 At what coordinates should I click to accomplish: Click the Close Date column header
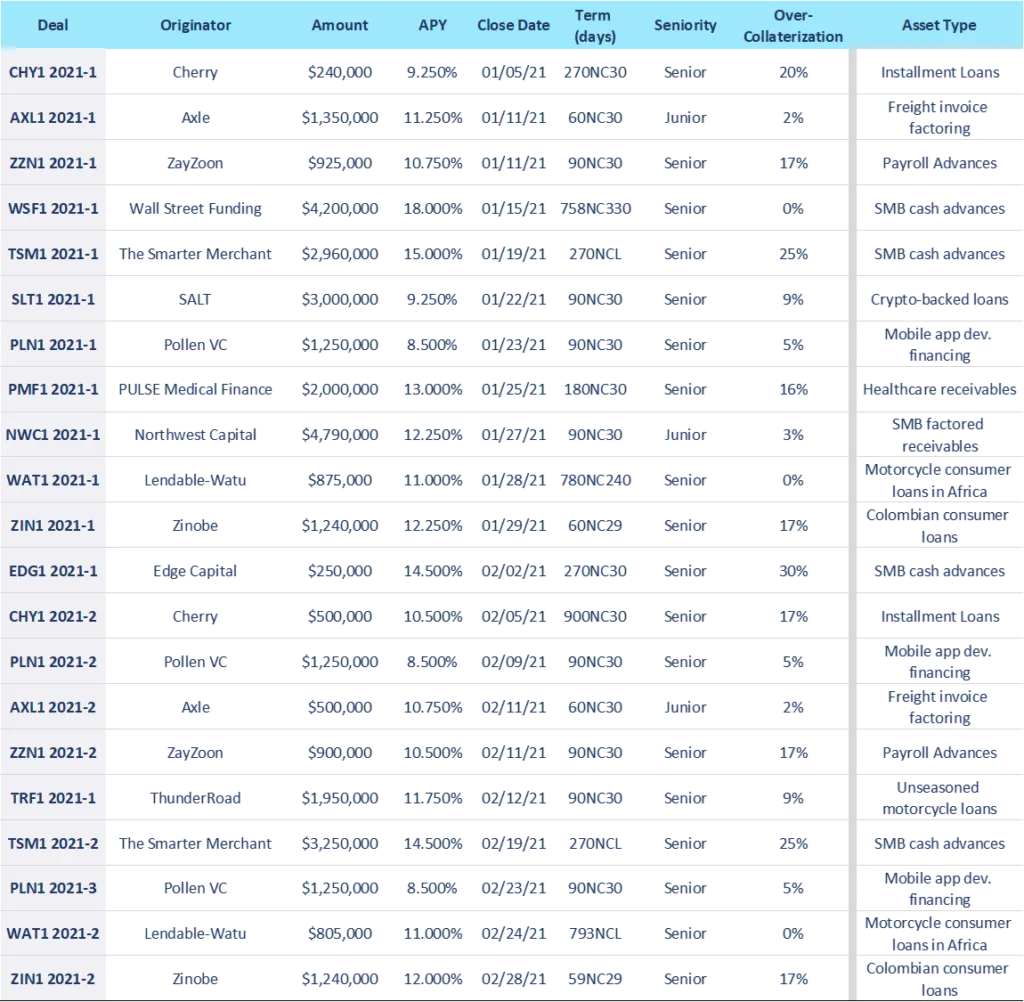(x=513, y=25)
